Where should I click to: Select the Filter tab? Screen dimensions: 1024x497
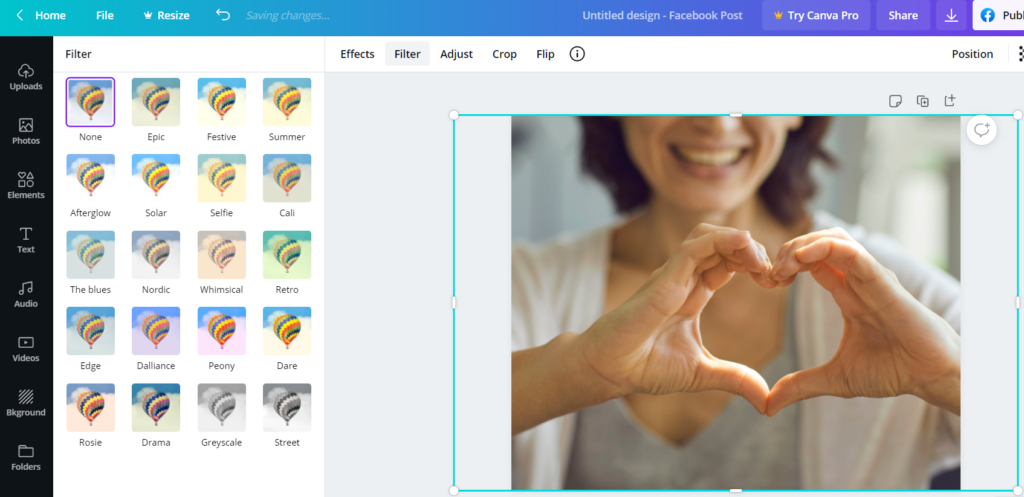pyautogui.click(x=408, y=54)
